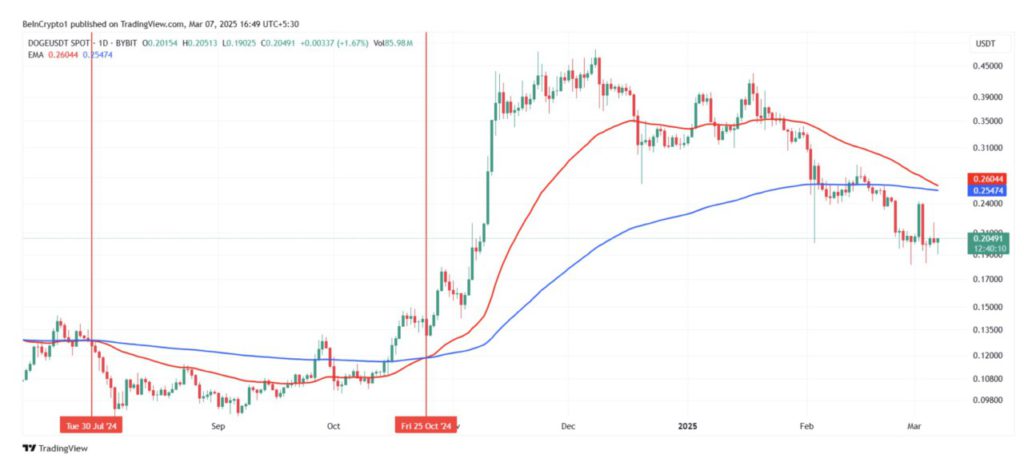Click the DOGEUSDT SPOT symbol title
1024x458 pixels.
click(x=59, y=42)
